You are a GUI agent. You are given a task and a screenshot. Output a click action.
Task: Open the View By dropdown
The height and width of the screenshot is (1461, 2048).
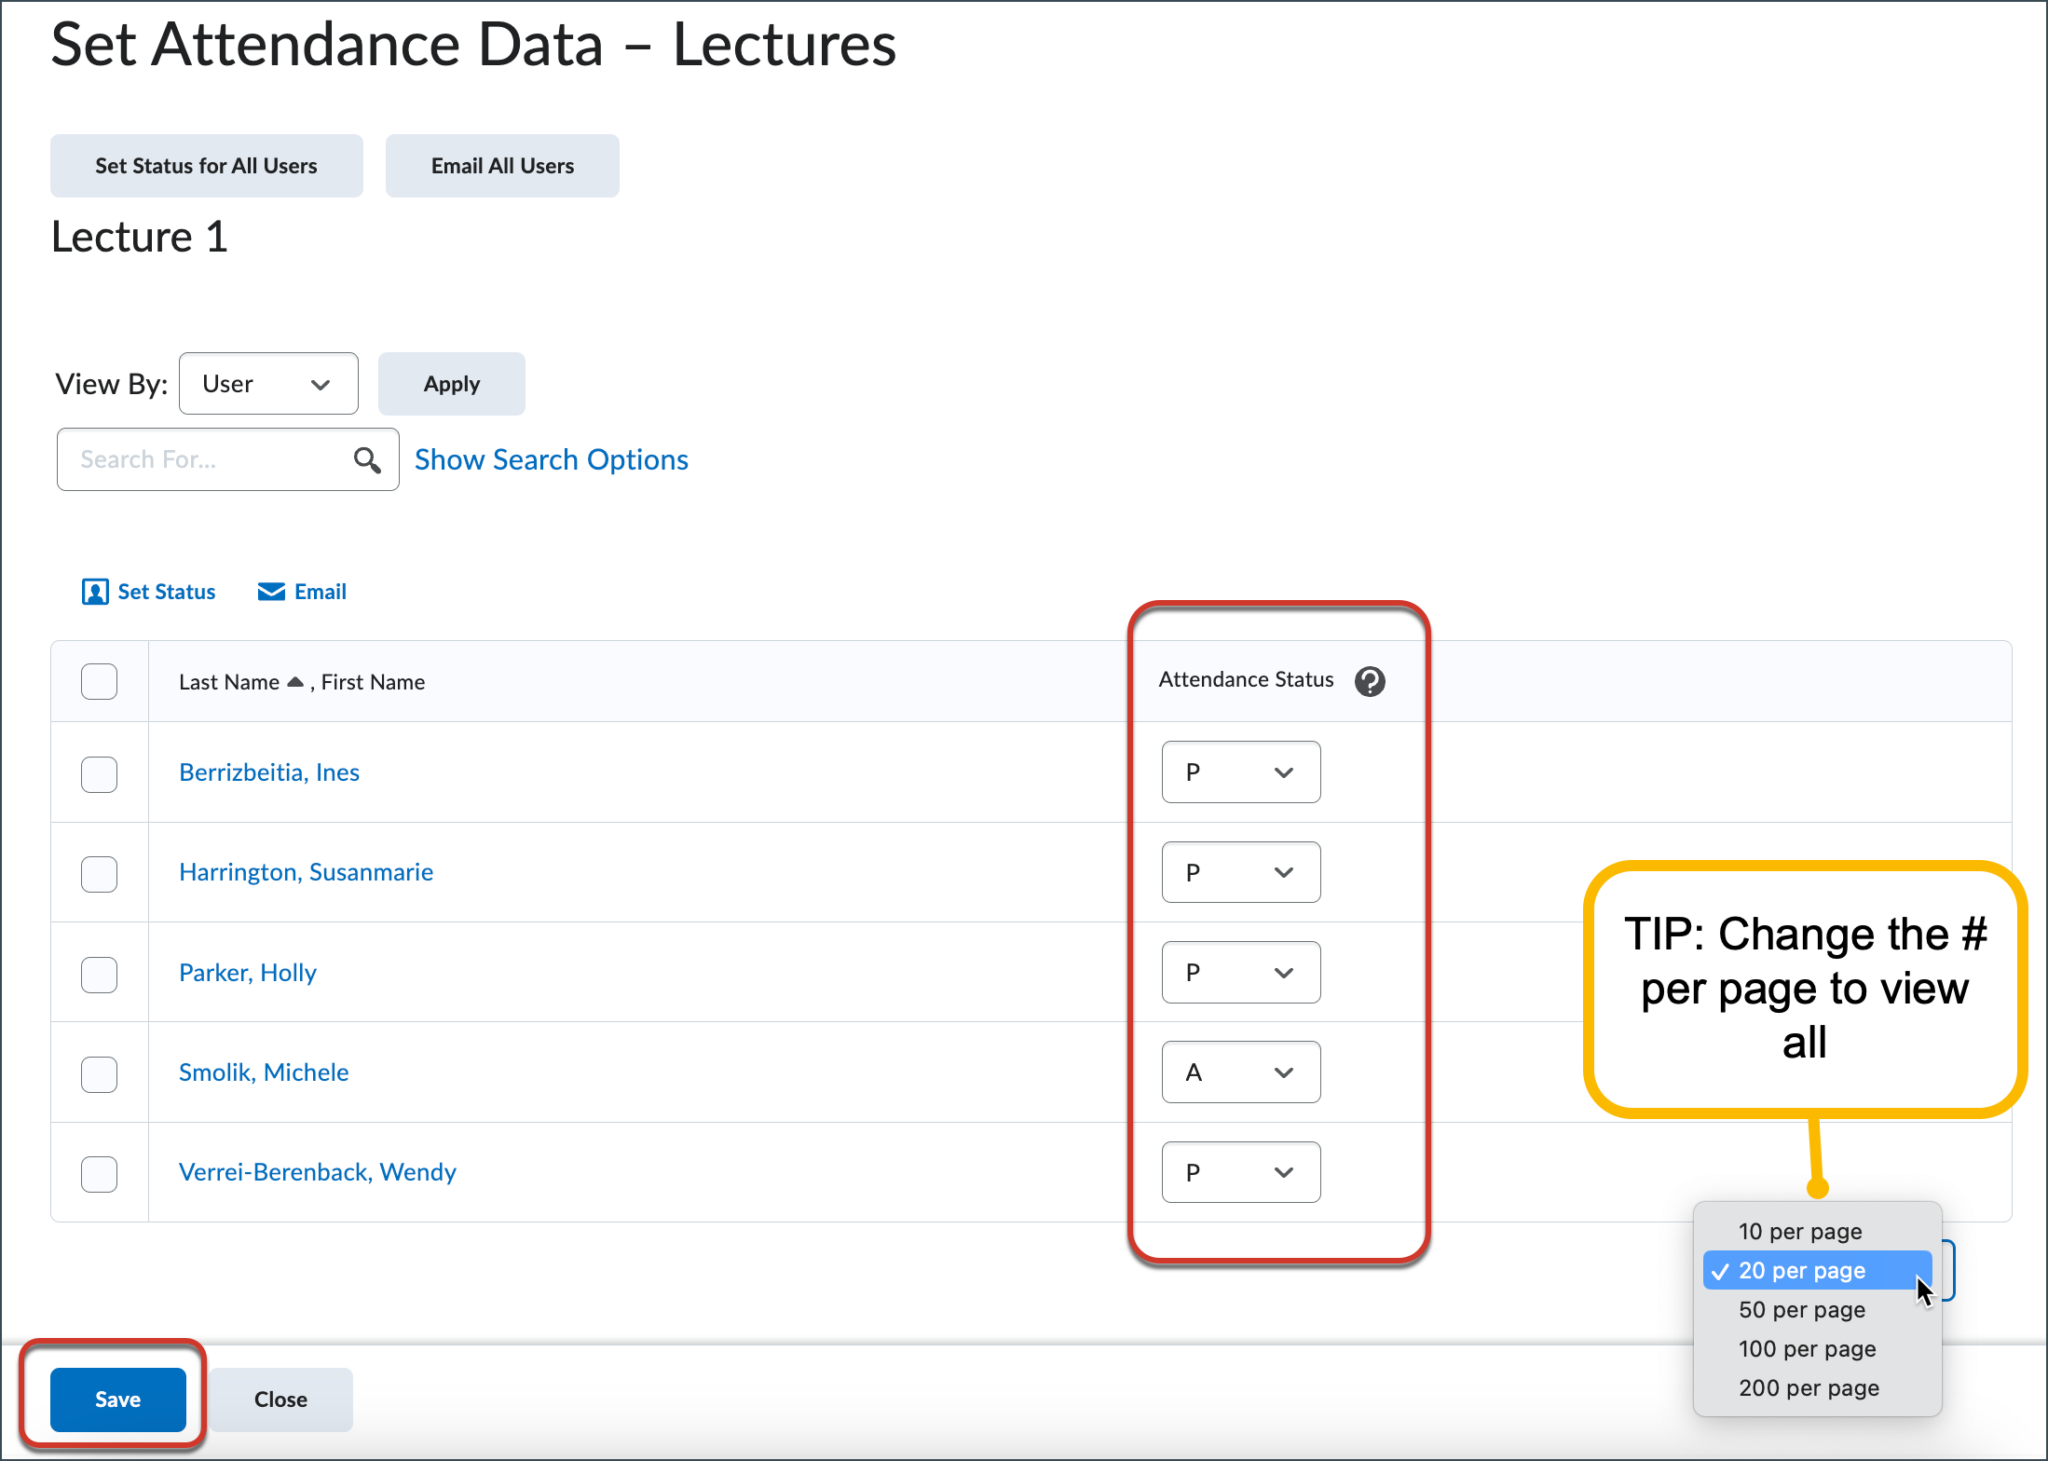268,383
